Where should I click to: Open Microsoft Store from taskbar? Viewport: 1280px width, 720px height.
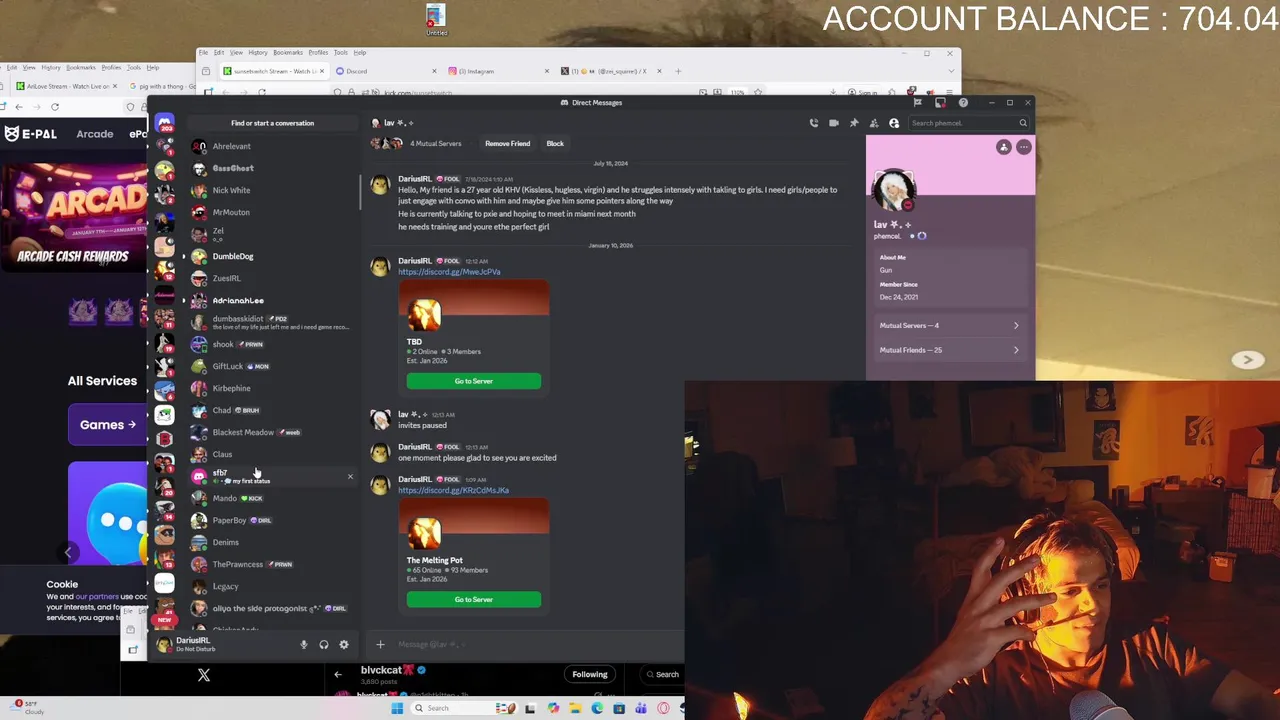pyautogui.click(x=619, y=708)
